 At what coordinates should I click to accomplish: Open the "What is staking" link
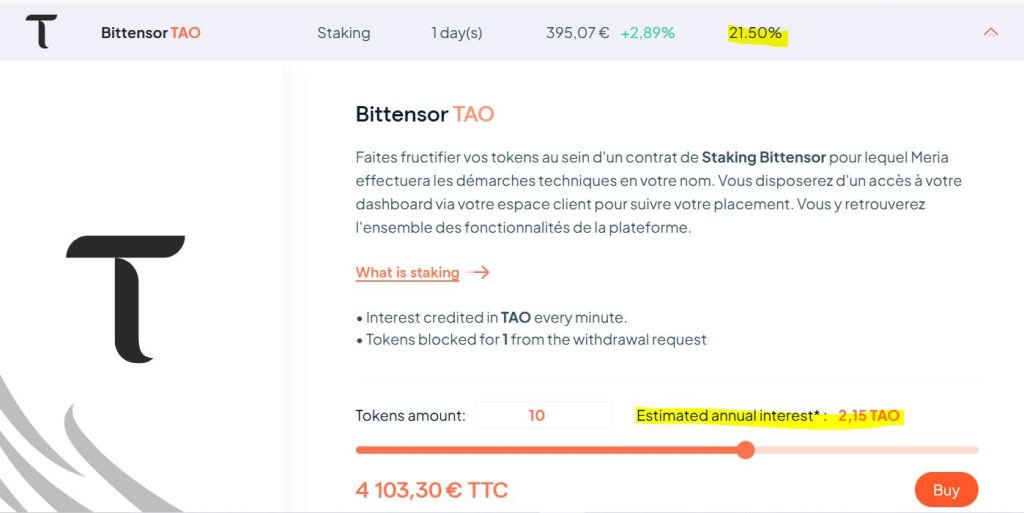pos(407,272)
